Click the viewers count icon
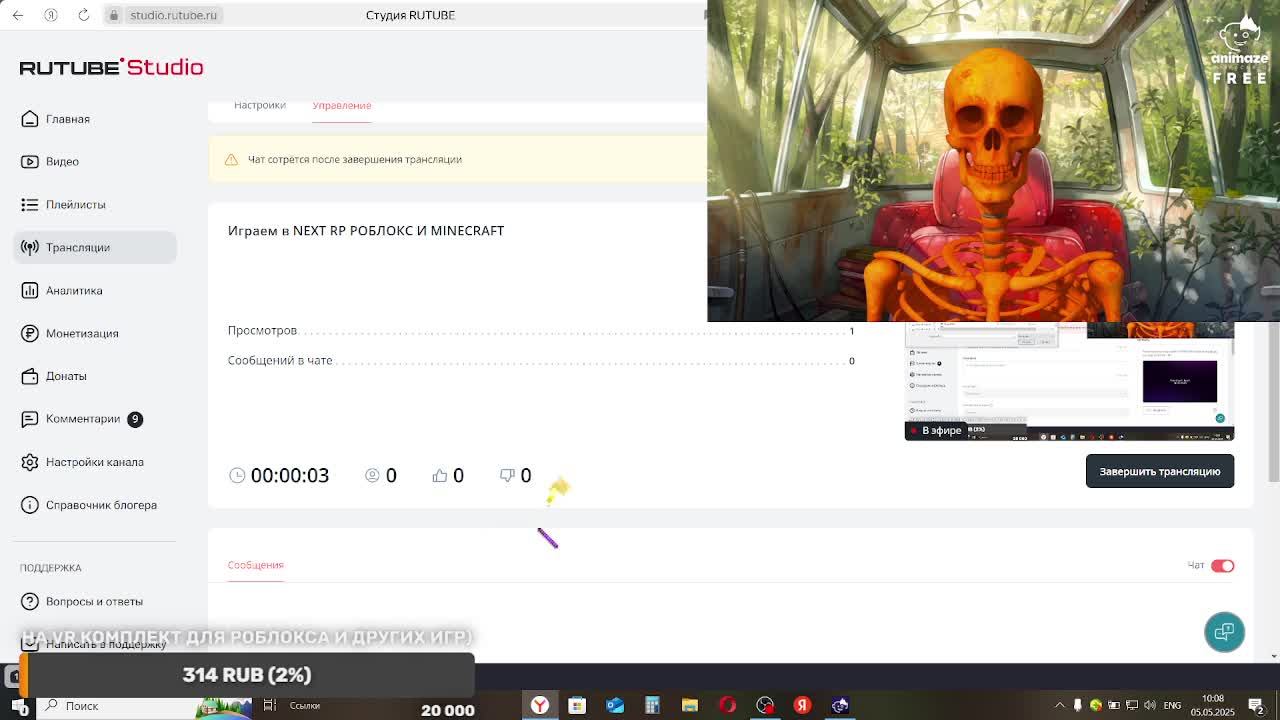Screen dimensions: 1280x720 [372, 475]
